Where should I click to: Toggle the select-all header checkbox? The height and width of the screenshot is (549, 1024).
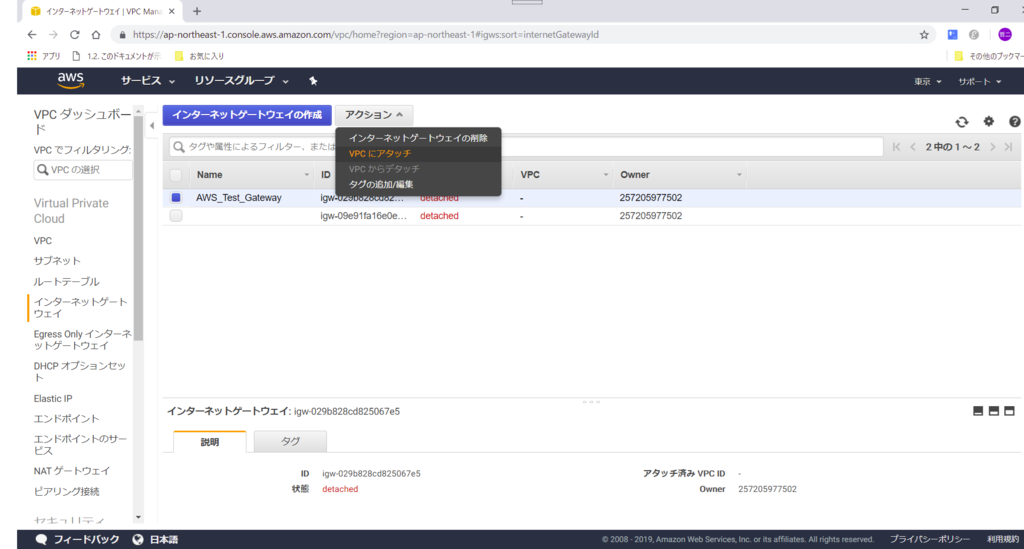coord(176,175)
